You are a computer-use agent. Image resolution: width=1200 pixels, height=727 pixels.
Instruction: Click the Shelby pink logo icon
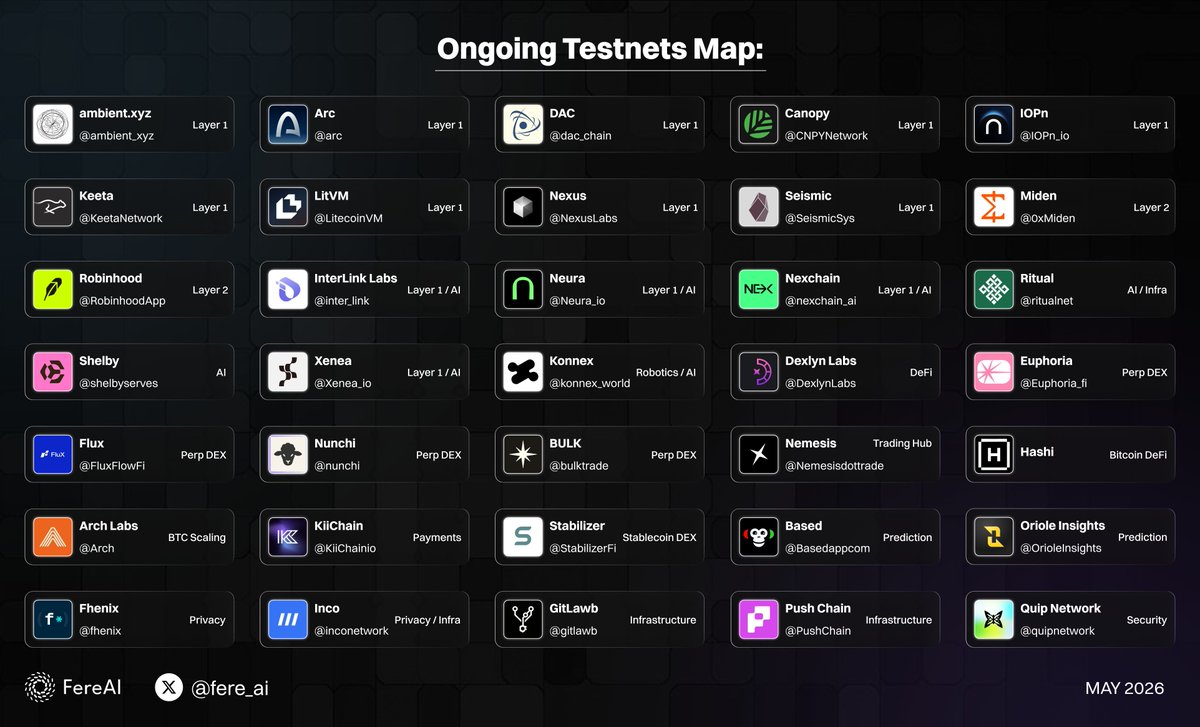[52, 372]
